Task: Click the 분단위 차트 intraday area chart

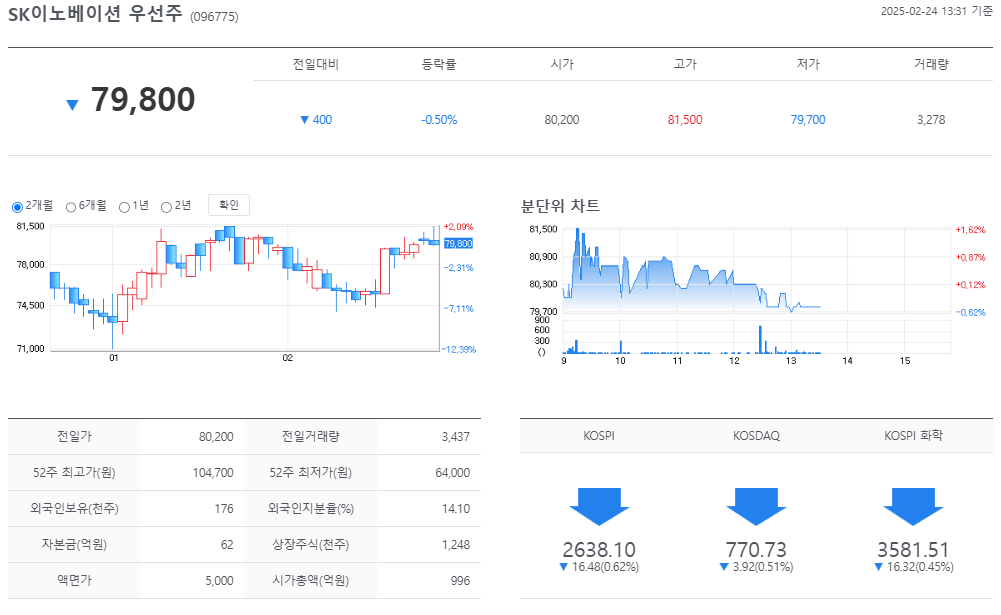Action: pyautogui.click(x=756, y=271)
